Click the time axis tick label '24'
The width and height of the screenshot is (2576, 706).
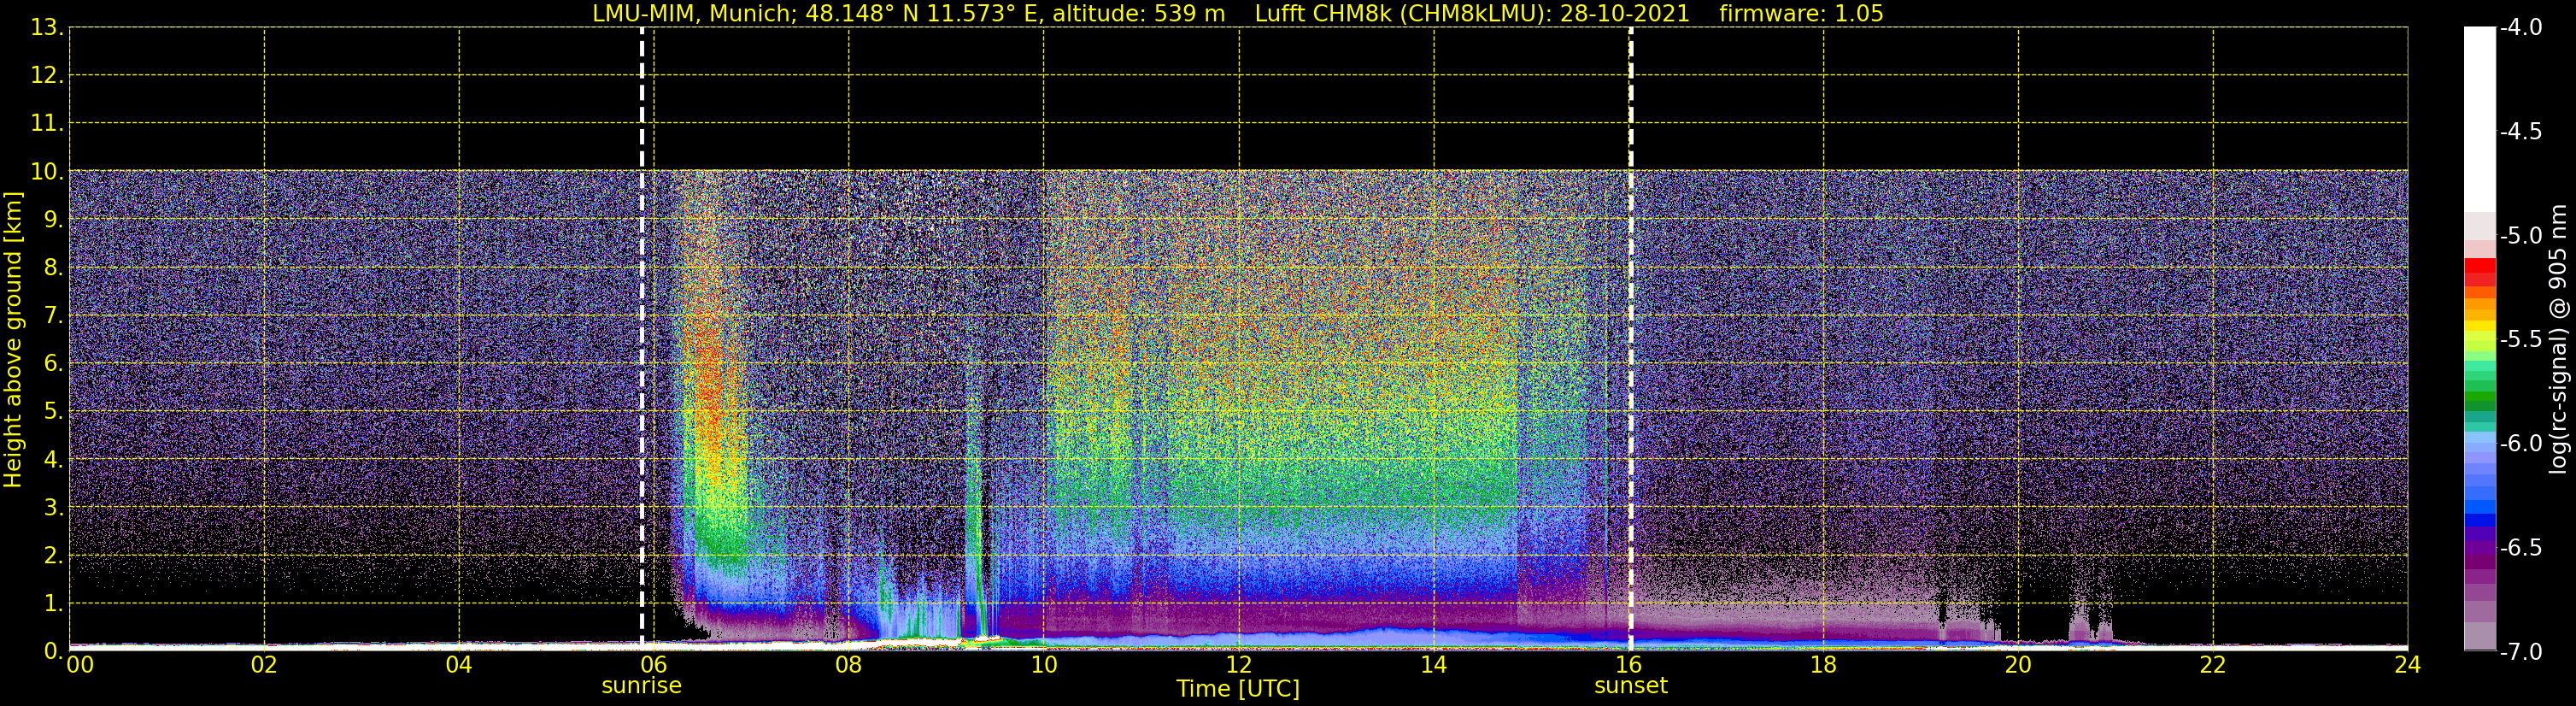point(2407,665)
